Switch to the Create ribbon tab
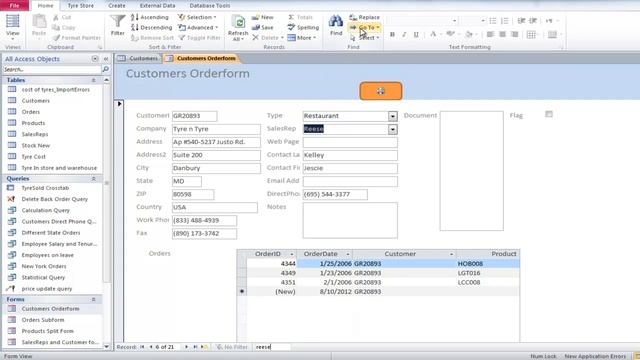Image resolution: width=640 pixels, height=360 pixels. click(117, 6)
